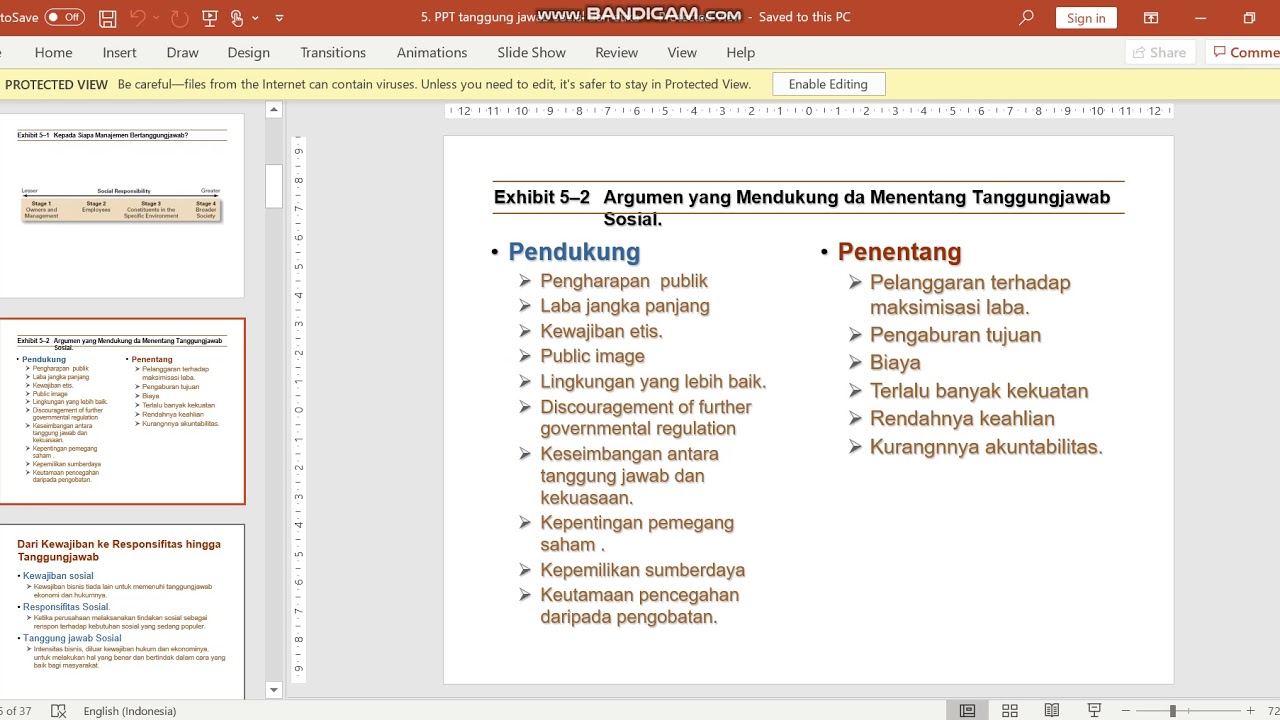Open the Slide Show tab

point(532,52)
